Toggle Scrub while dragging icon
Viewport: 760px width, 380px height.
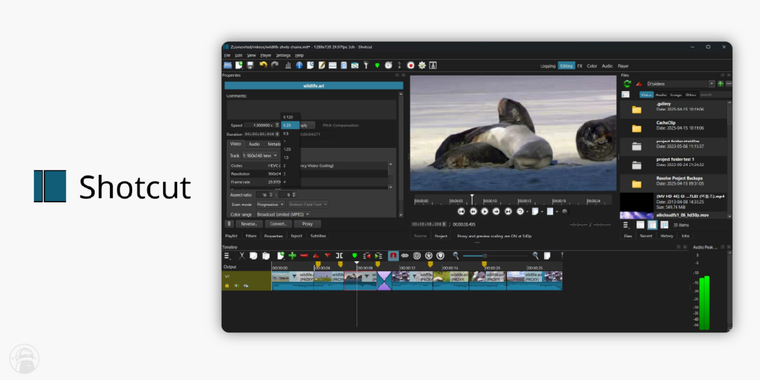405,255
